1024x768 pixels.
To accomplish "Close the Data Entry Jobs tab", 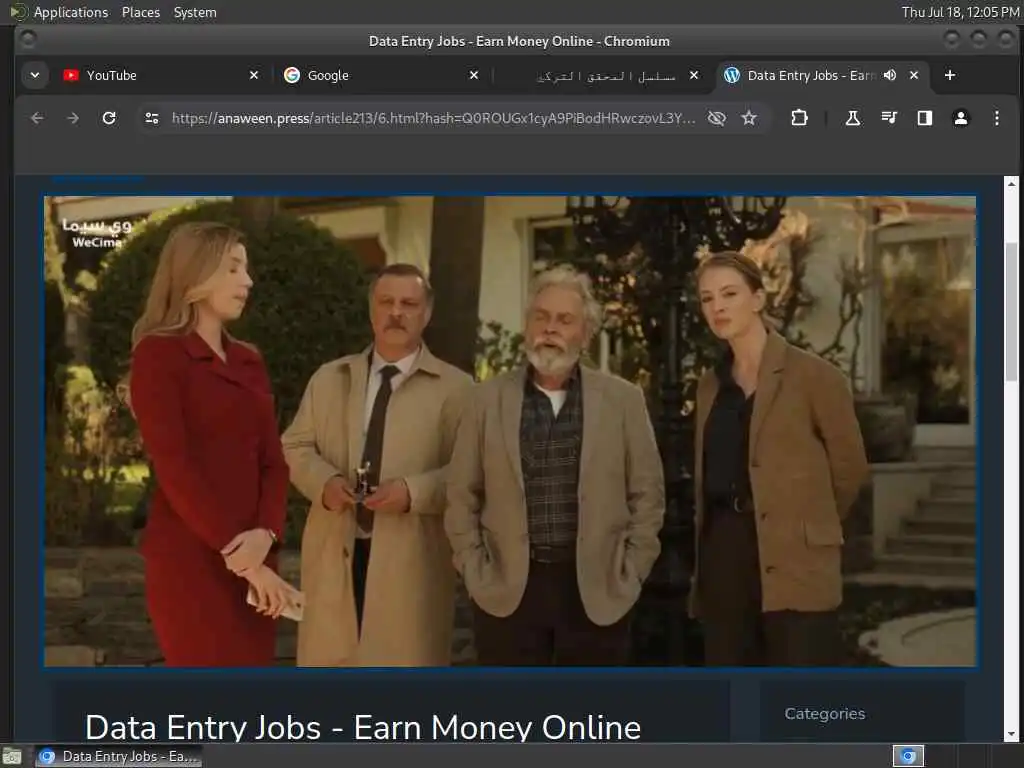I will pyautogui.click(x=914, y=75).
